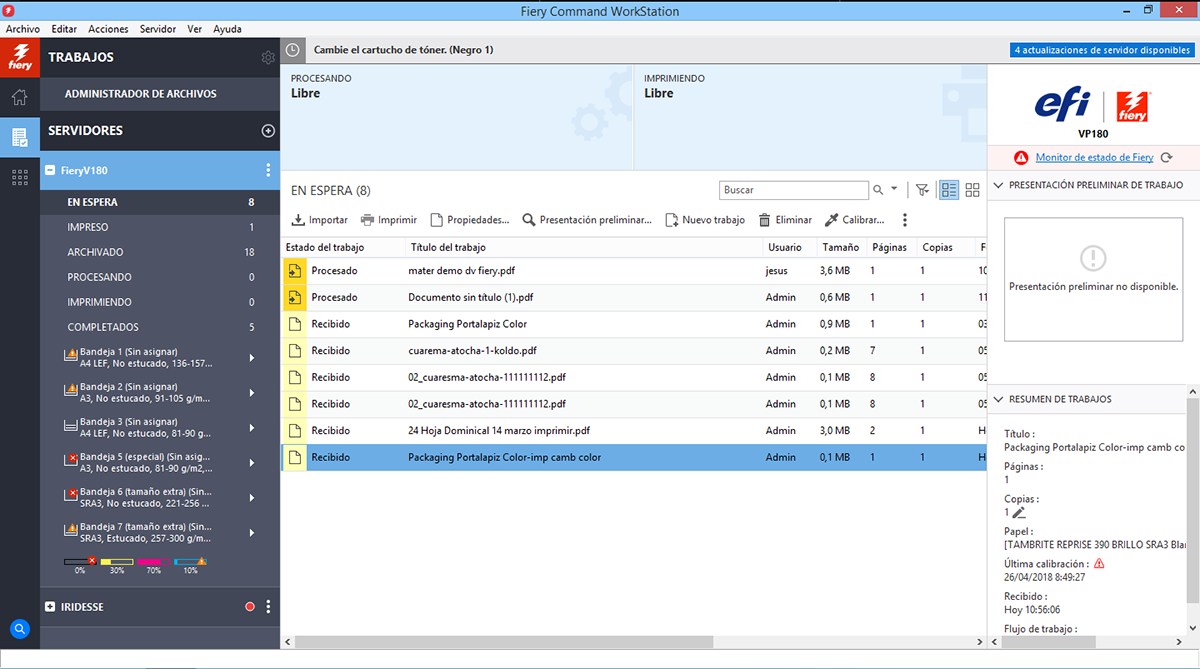Open Presentación preliminar magnifier tool
Screen dimensions: 1200x669
529,220
